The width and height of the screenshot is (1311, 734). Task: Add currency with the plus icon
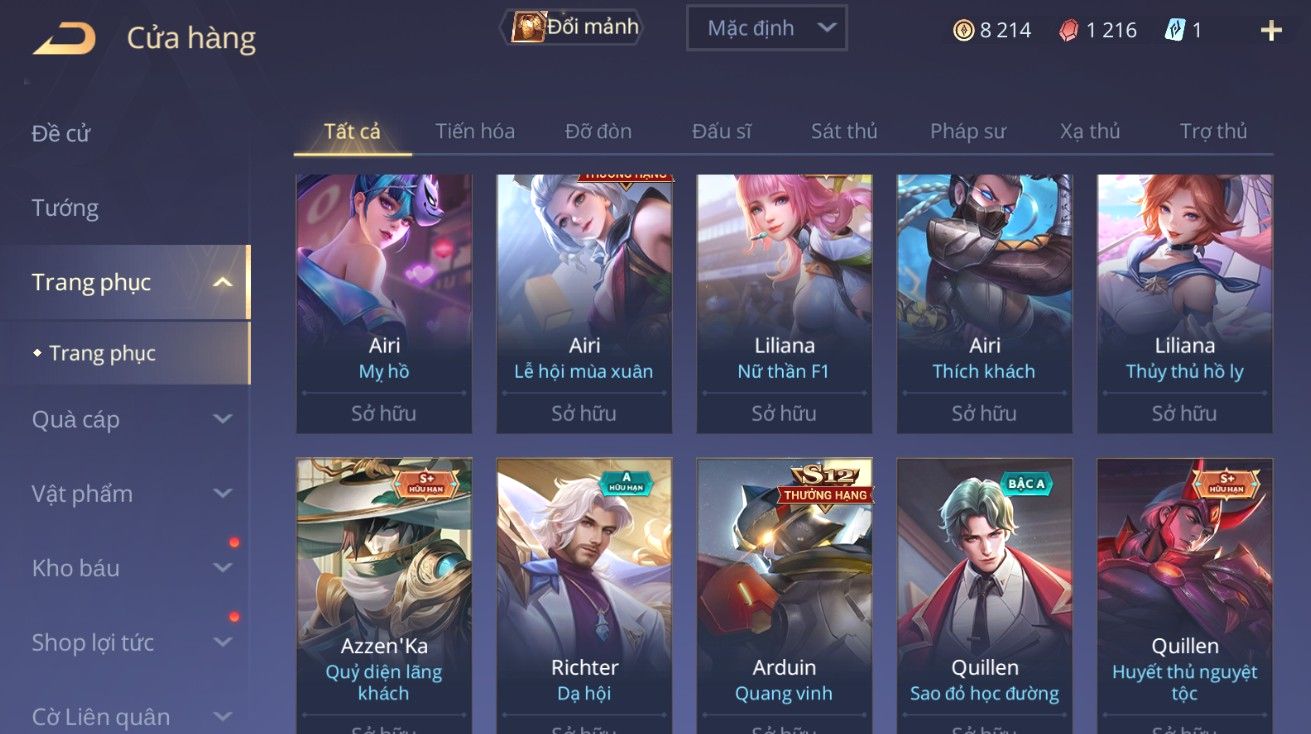1271,30
